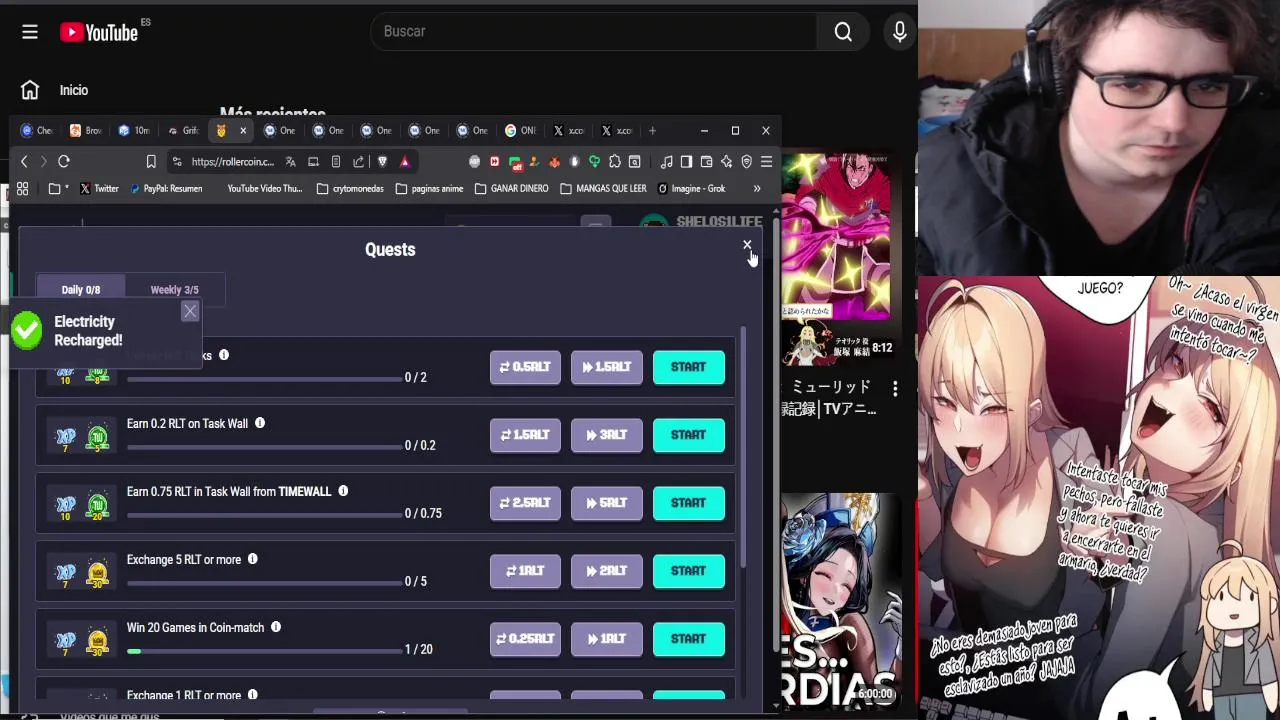Select the Weekly 3/5 quests tab
1280x720 pixels.
175,290
